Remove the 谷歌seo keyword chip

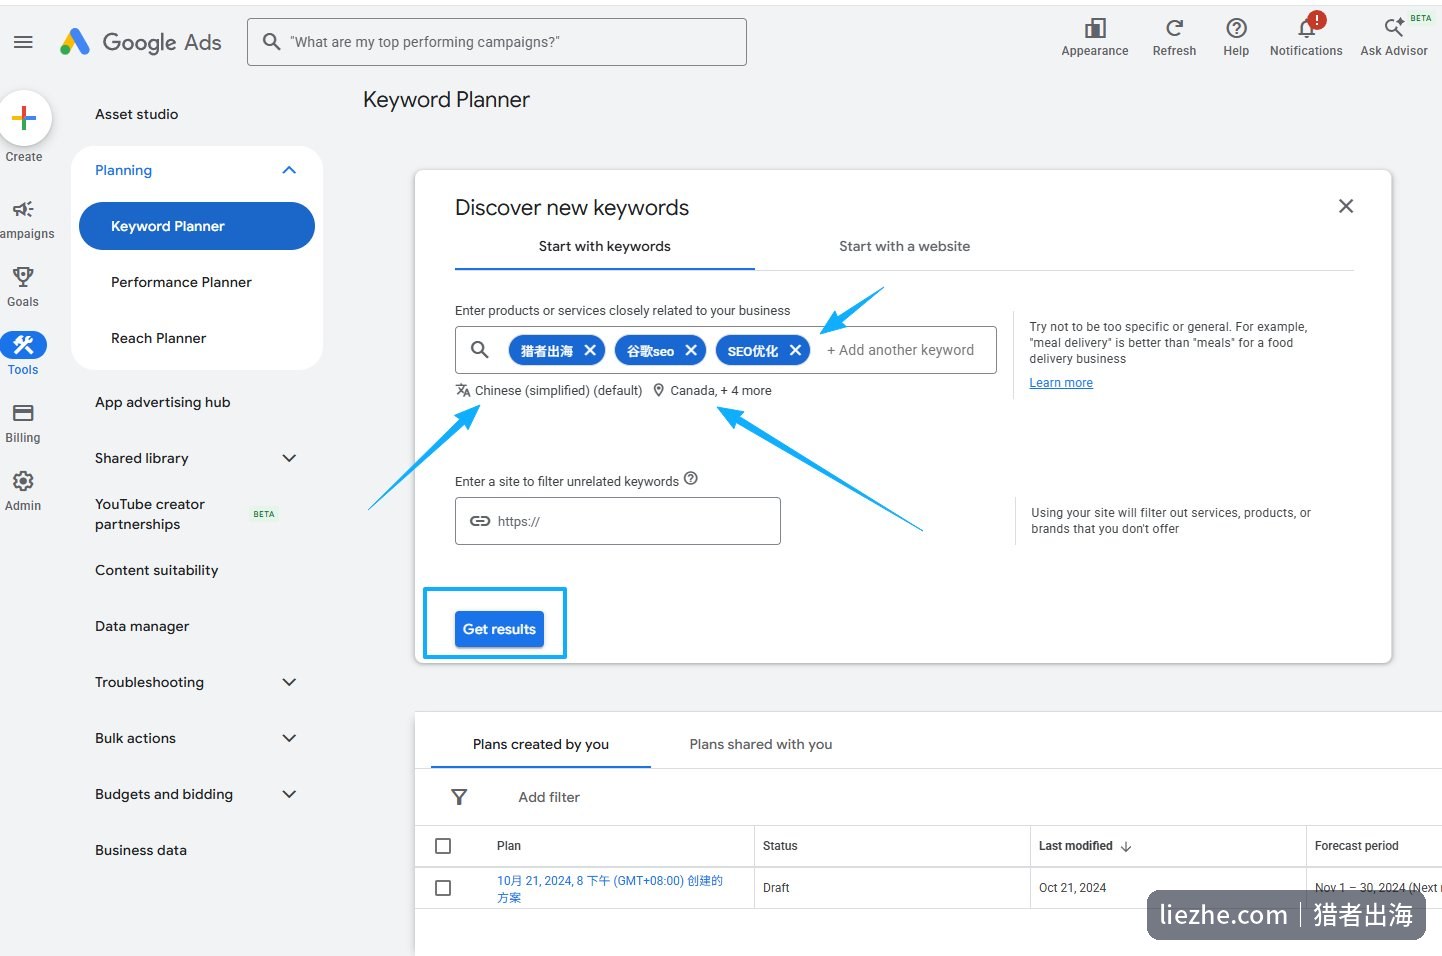click(x=691, y=350)
